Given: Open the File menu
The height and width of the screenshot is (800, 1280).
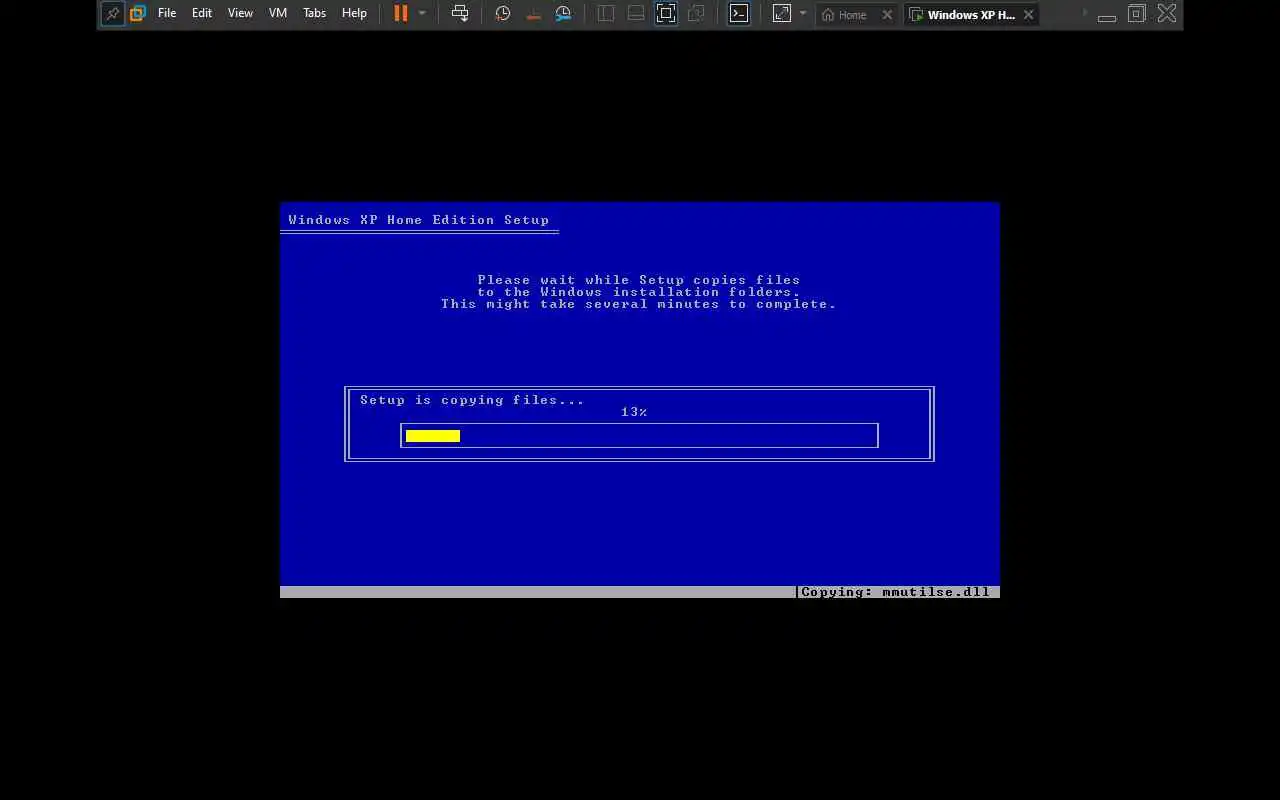Looking at the screenshot, I should [x=167, y=14].
